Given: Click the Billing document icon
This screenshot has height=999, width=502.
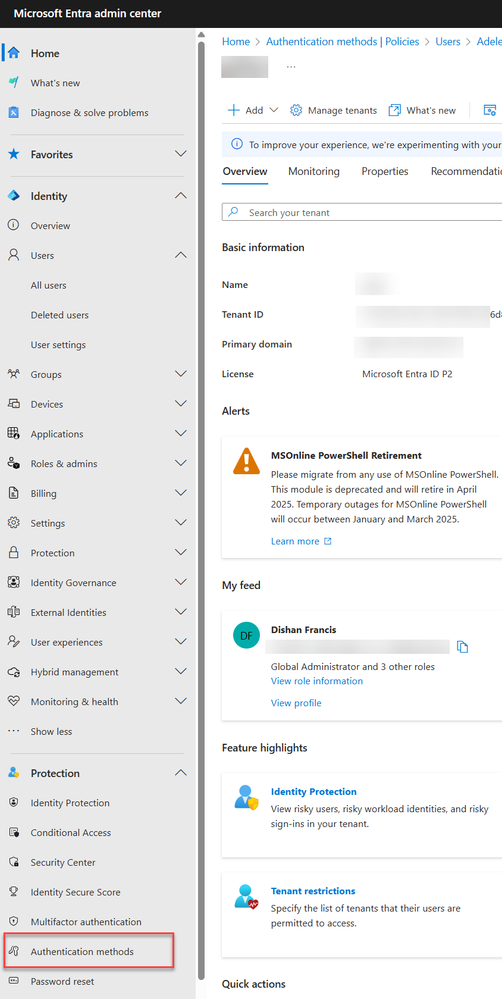Looking at the screenshot, I should point(13,493).
